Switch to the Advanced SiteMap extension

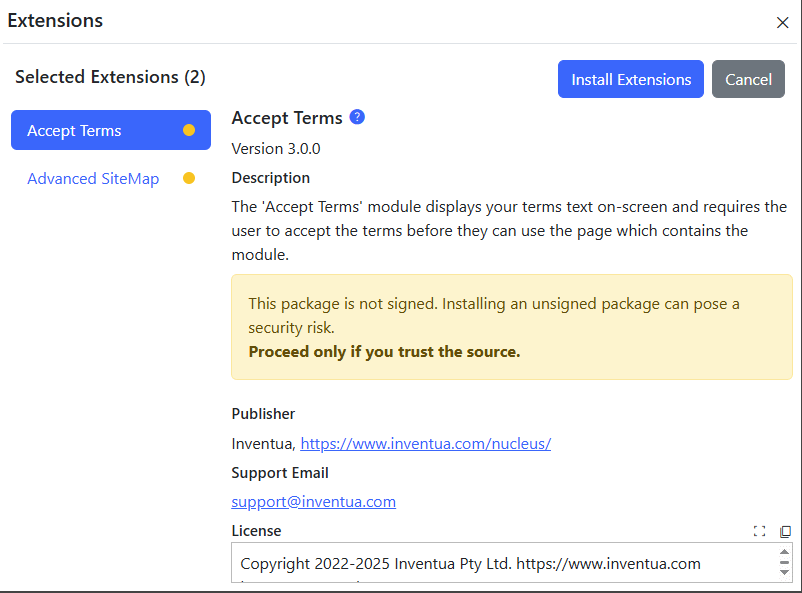[x=93, y=179]
